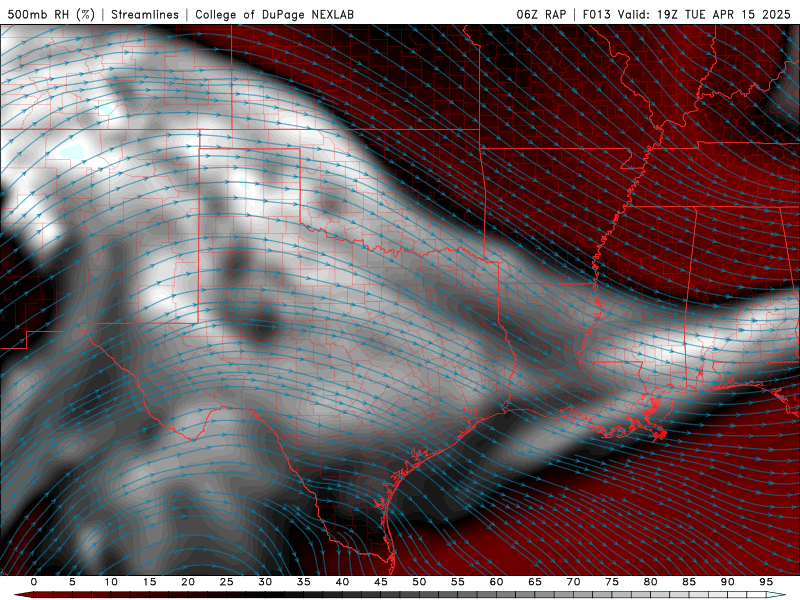Click the colorbar label '40'
800x600 pixels.
(342, 582)
